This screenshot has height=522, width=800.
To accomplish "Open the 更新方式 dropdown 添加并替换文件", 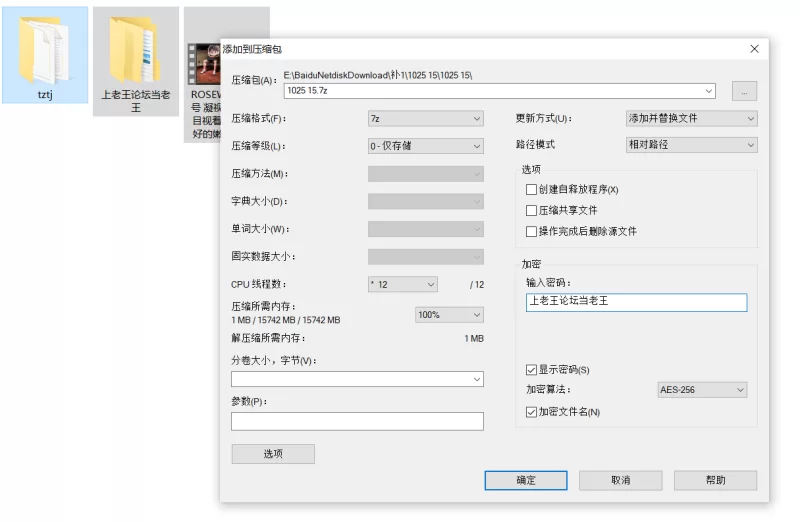I will click(x=691, y=118).
